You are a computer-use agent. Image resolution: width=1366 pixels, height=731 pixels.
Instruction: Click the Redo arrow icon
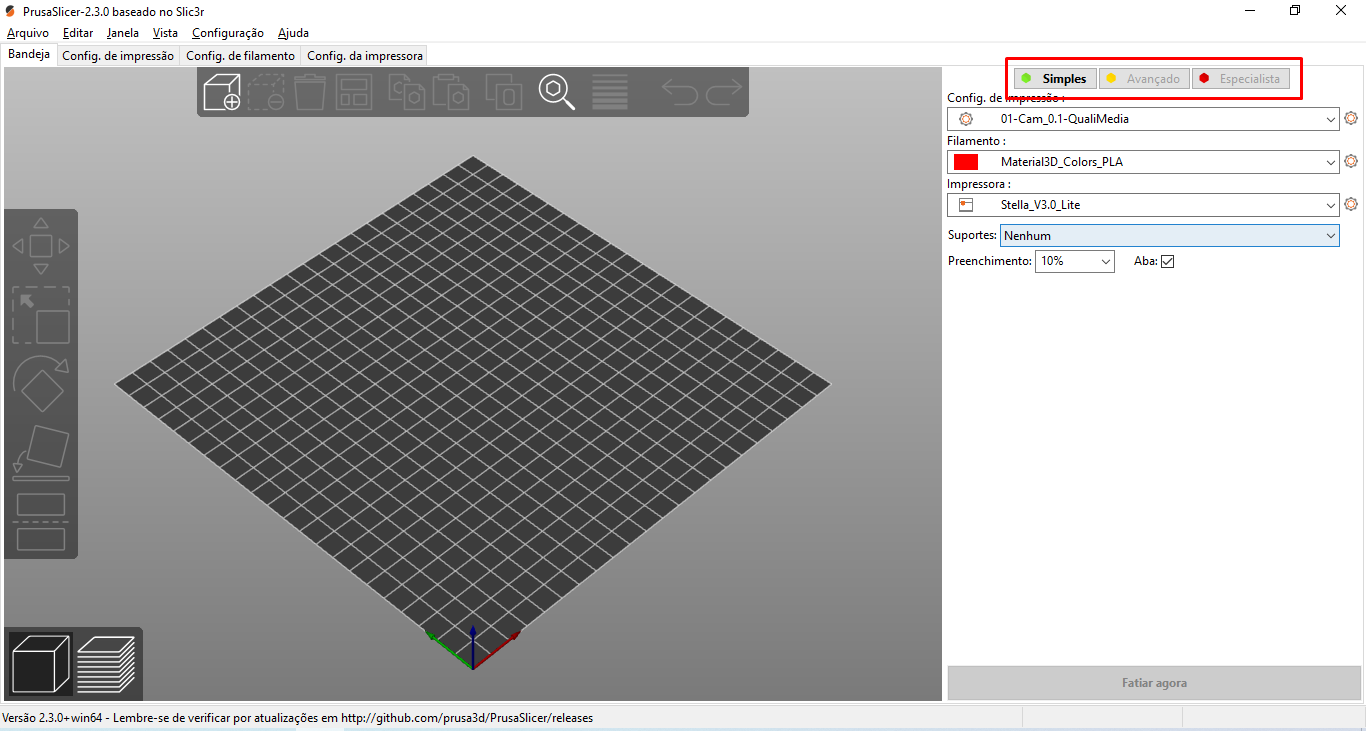724,92
